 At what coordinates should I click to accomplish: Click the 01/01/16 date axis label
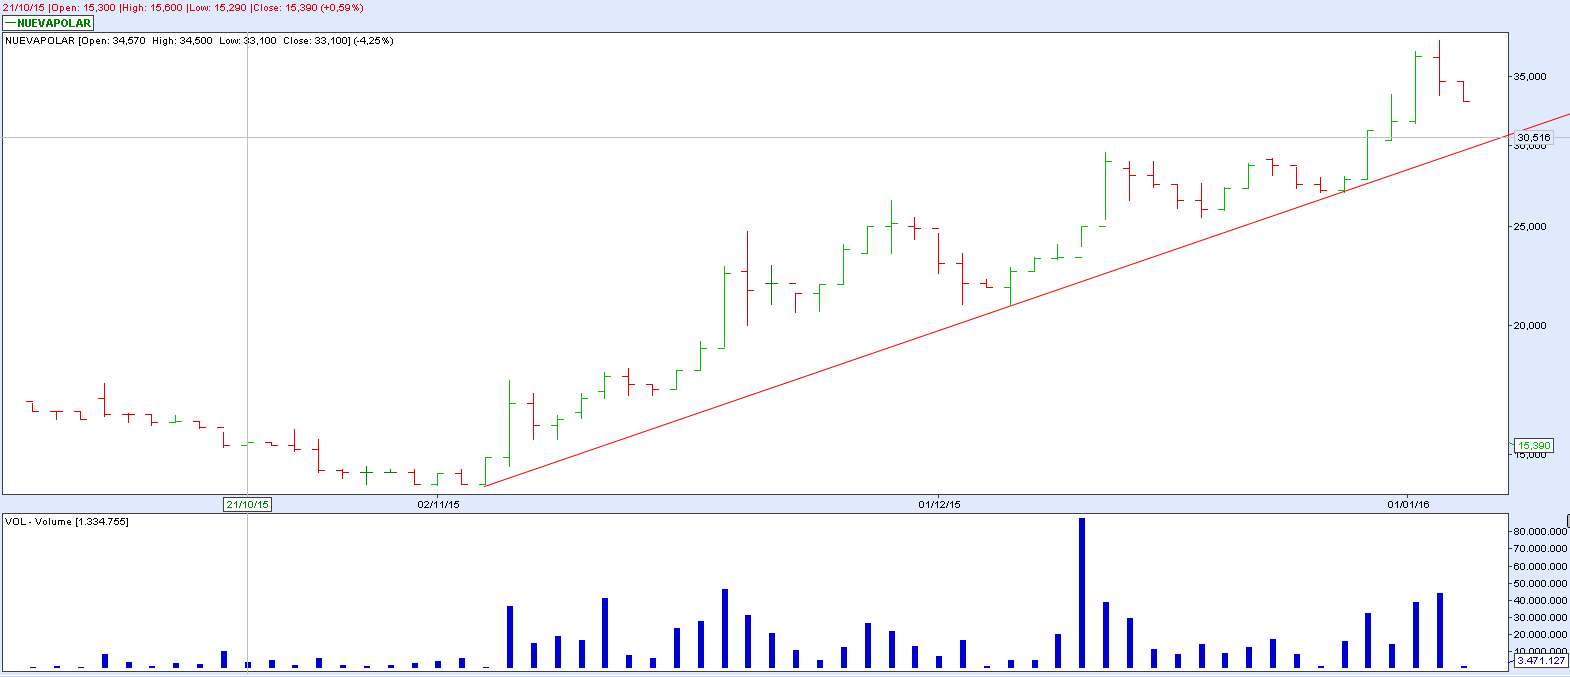1408,504
